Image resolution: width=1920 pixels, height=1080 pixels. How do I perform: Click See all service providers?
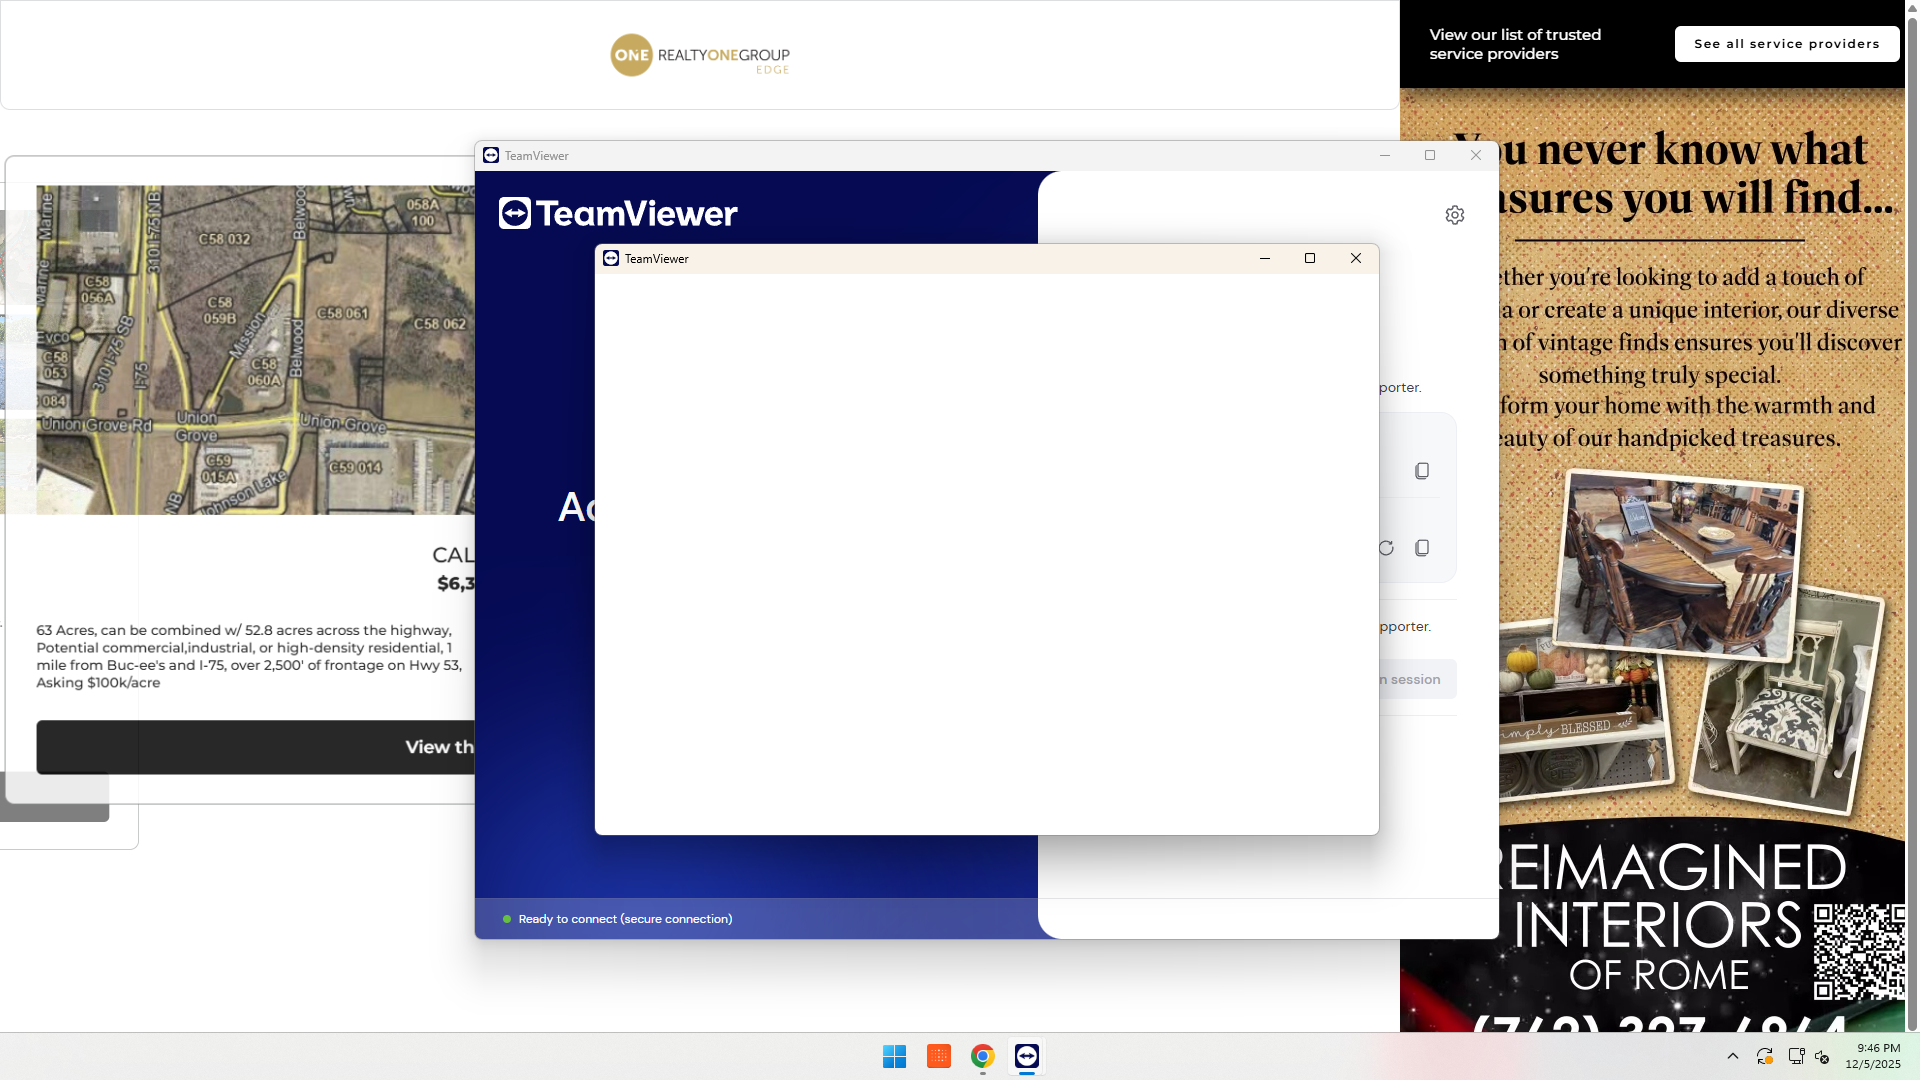pyautogui.click(x=1787, y=43)
